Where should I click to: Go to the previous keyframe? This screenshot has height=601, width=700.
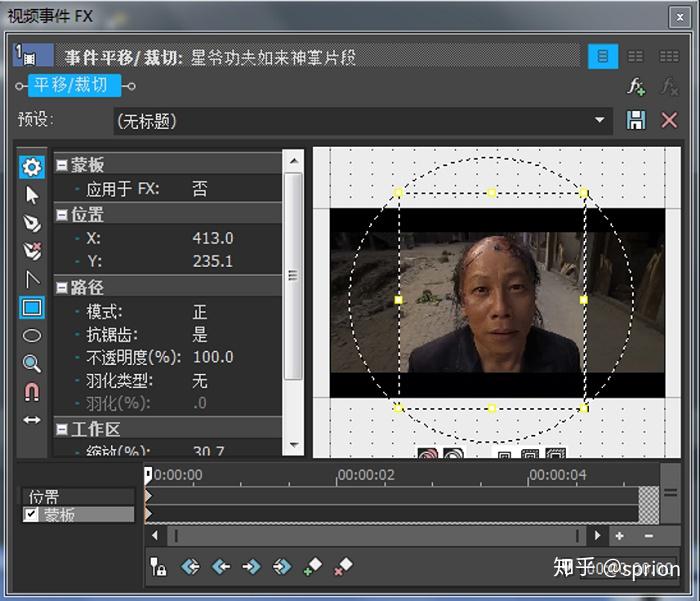[x=221, y=567]
